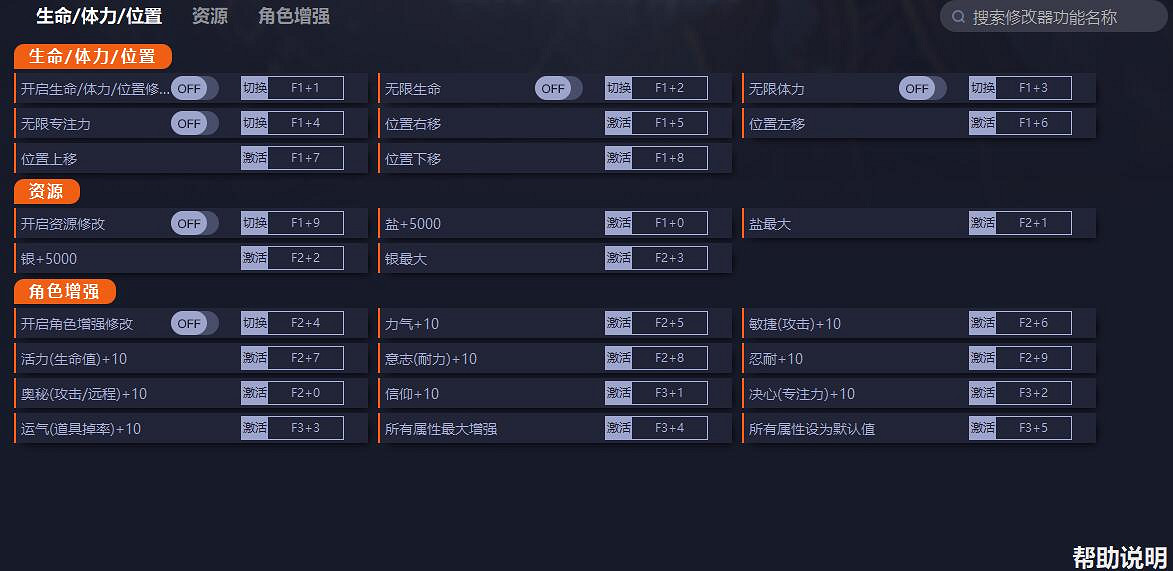The height and width of the screenshot is (571, 1173).
Task: Open the 资源 tab
Action: pos(209,16)
